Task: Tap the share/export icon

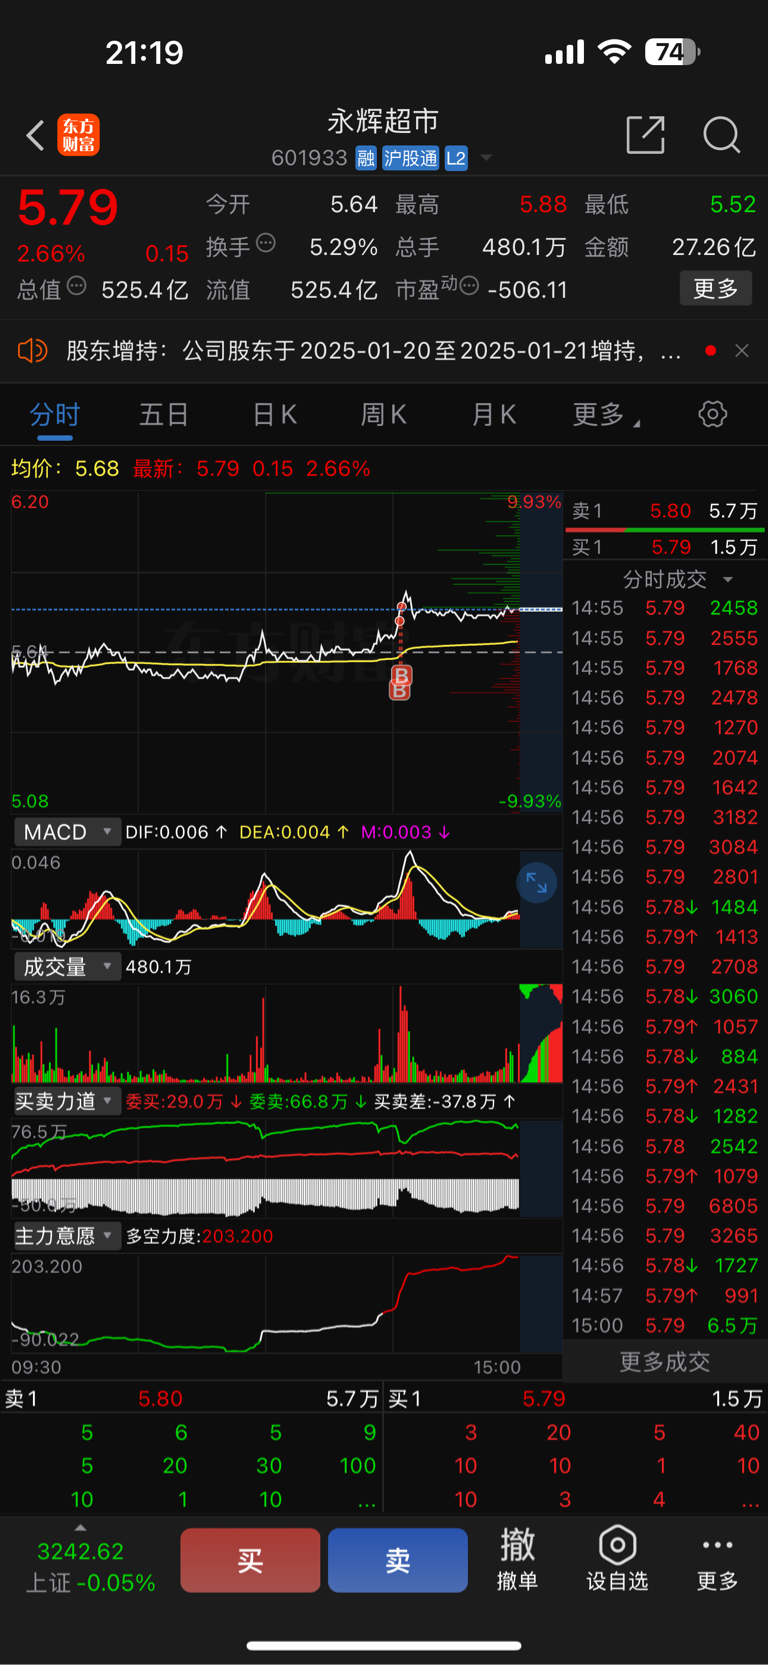Action: pyautogui.click(x=645, y=134)
